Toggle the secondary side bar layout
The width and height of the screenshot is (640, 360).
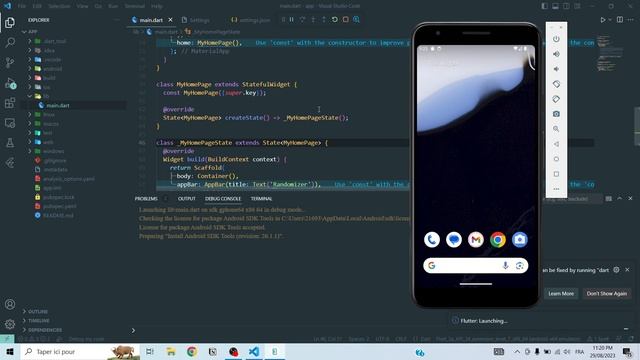pos(566,6)
